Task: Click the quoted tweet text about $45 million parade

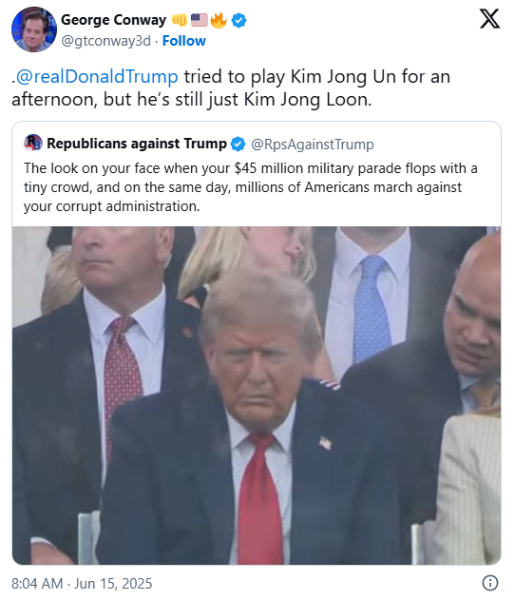Action: (251, 187)
